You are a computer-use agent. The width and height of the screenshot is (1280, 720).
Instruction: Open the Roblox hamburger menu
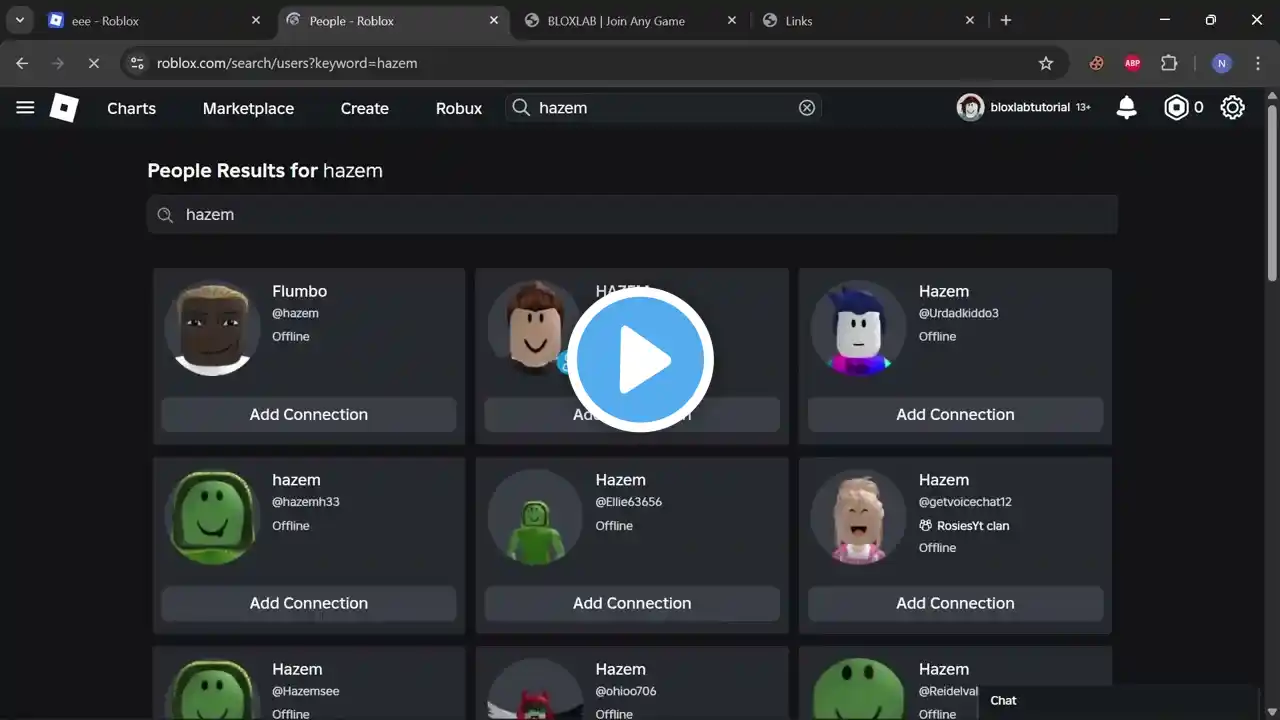25,108
